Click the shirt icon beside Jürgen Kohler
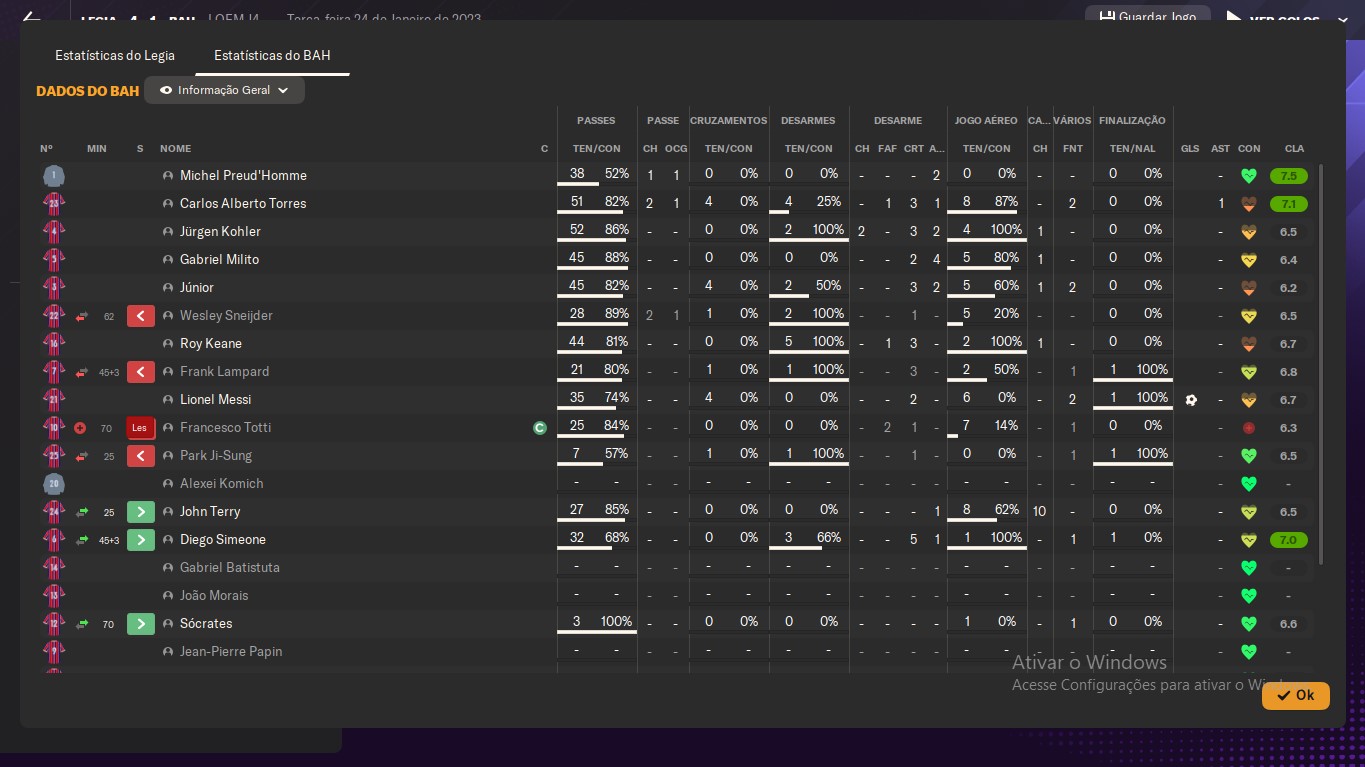The height and width of the screenshot is (767, 1365). click(53, 232)
